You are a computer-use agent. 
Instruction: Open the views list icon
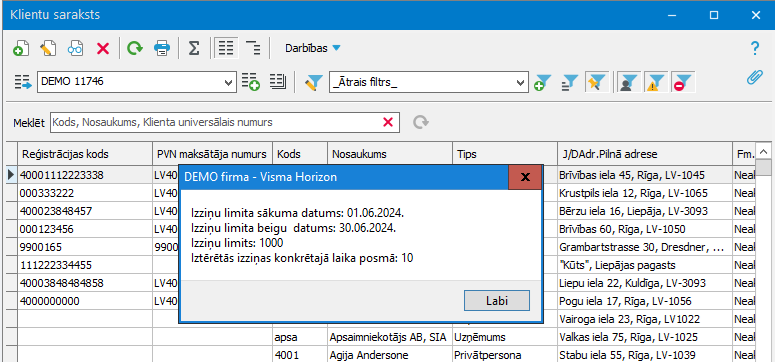[278, 82]
